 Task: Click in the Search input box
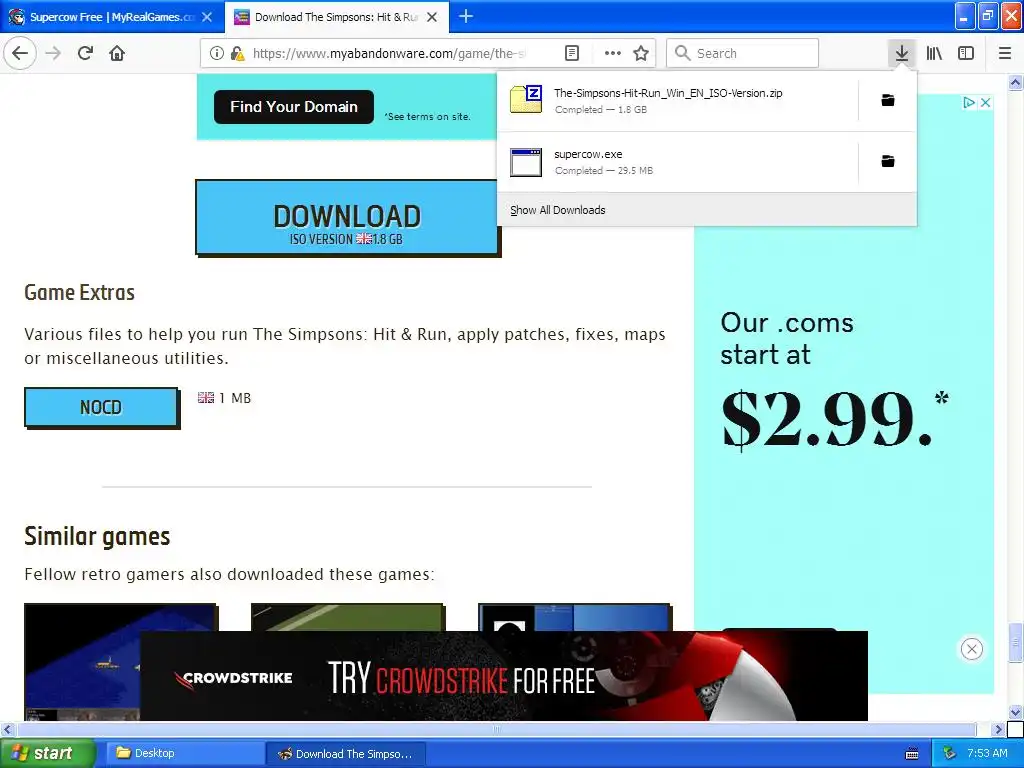(x=743, y=53)
